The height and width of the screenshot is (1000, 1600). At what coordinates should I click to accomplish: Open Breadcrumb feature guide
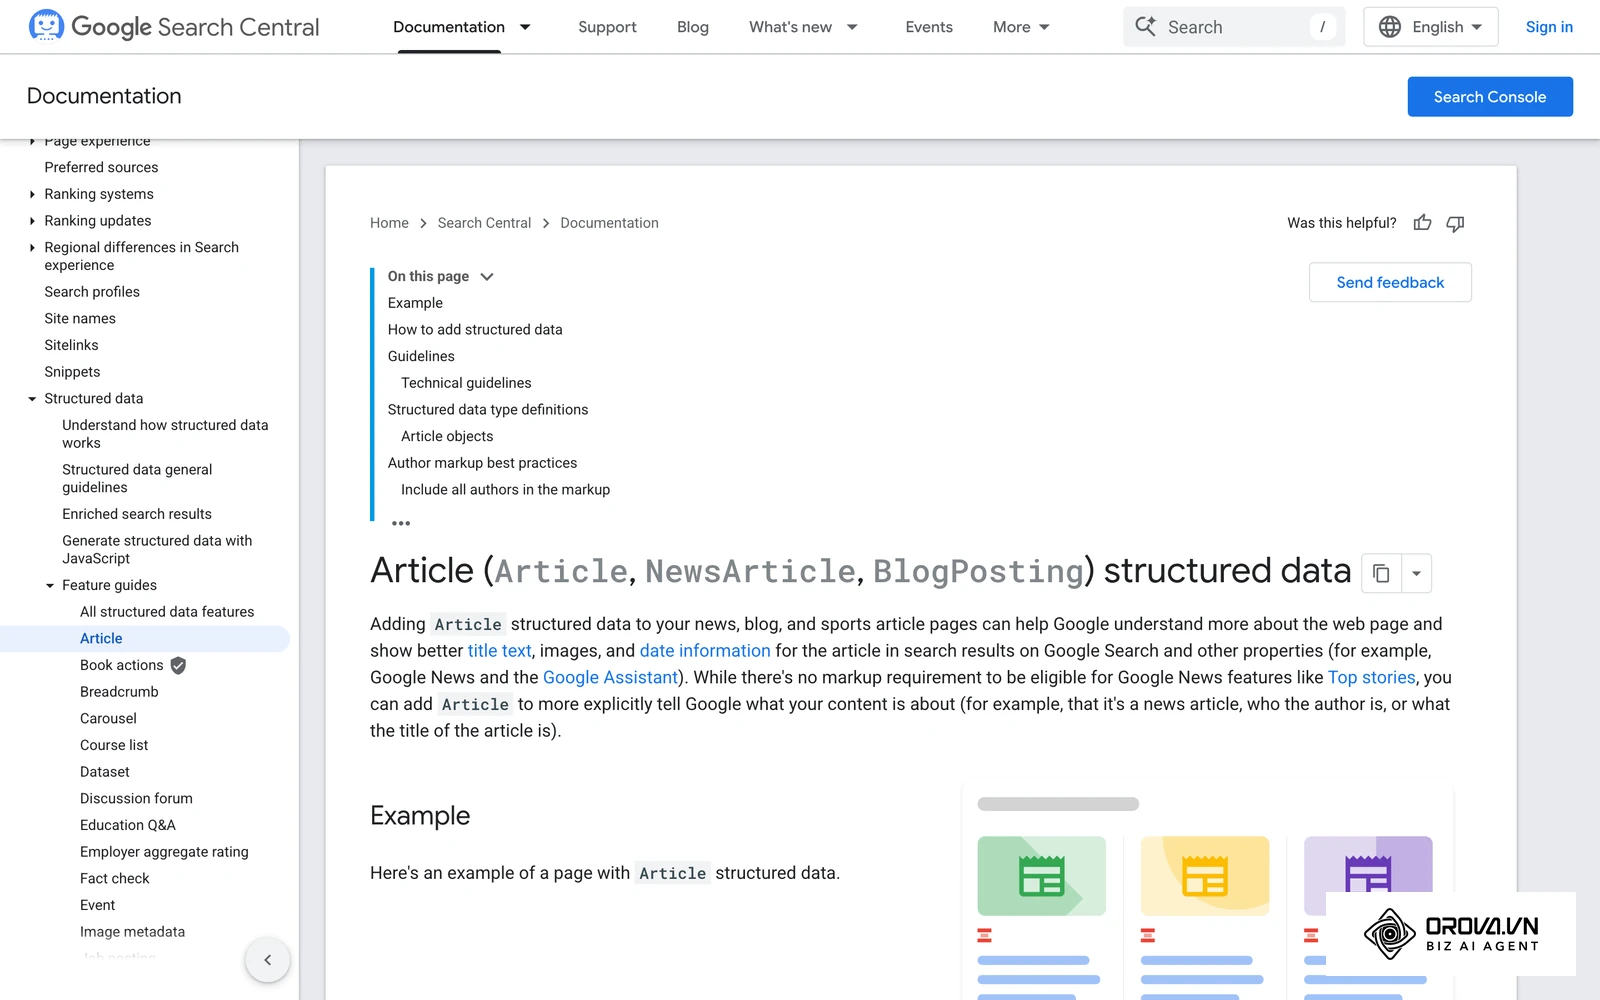tap(119, 692)
